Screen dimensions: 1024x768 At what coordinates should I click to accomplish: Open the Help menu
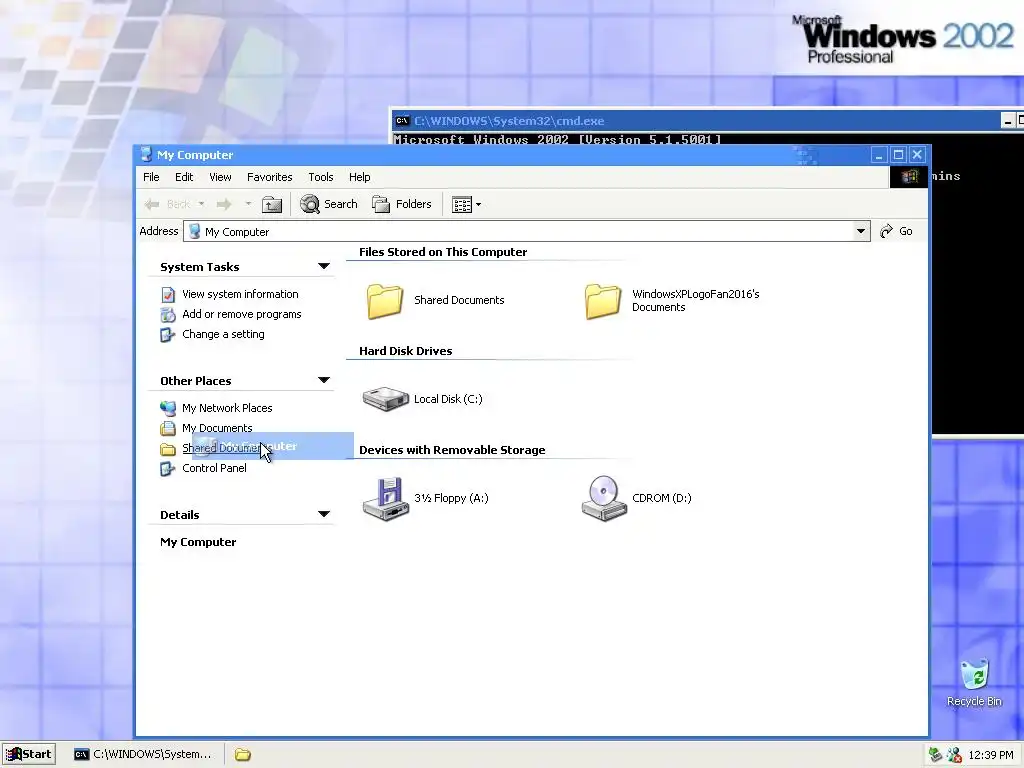359,177
